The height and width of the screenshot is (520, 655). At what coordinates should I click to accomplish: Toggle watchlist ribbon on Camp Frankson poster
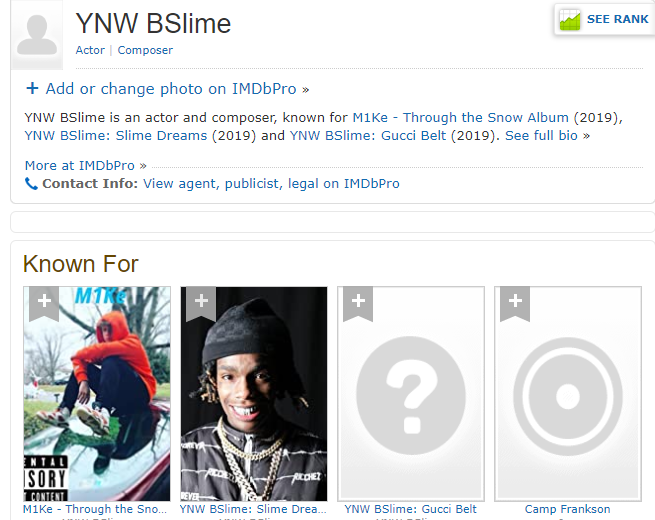(515, 304)
